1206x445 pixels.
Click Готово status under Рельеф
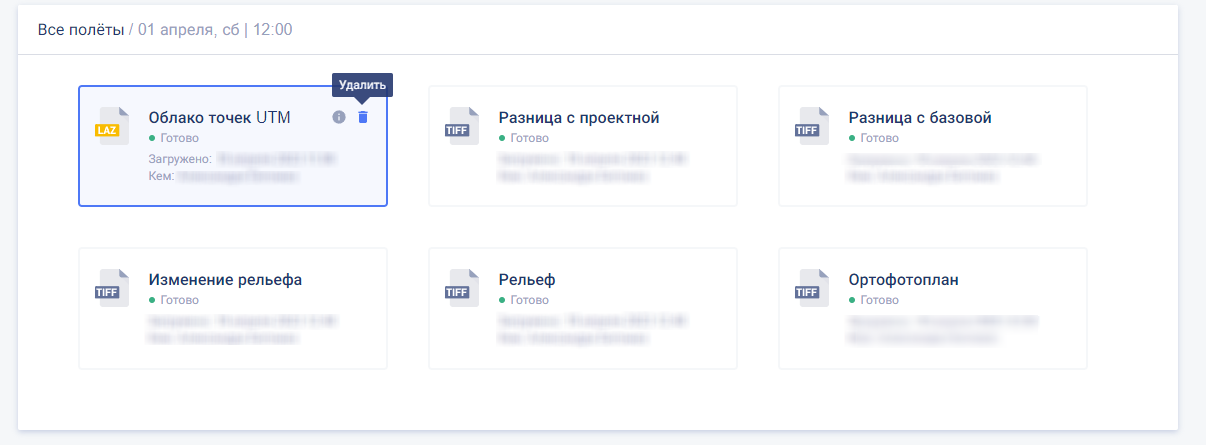click(x=529, y=300)
